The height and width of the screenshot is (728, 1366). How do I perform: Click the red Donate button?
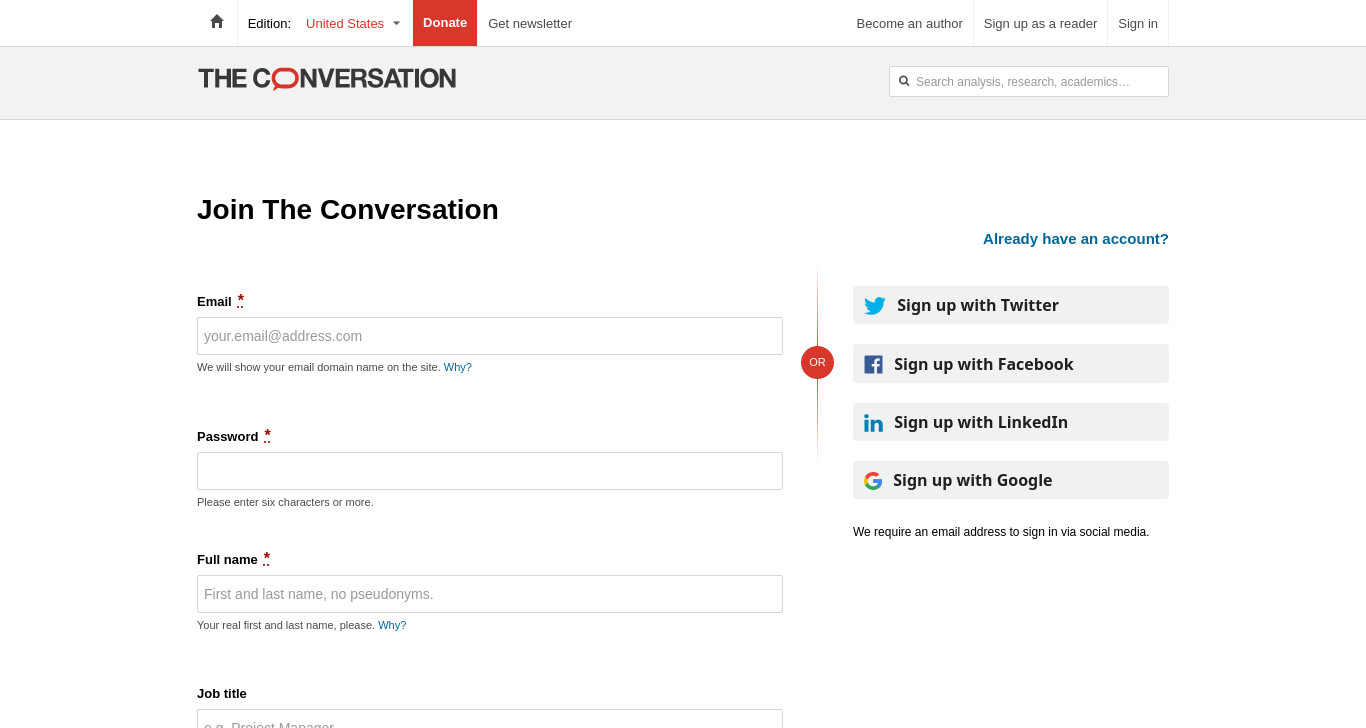point(445,23)
